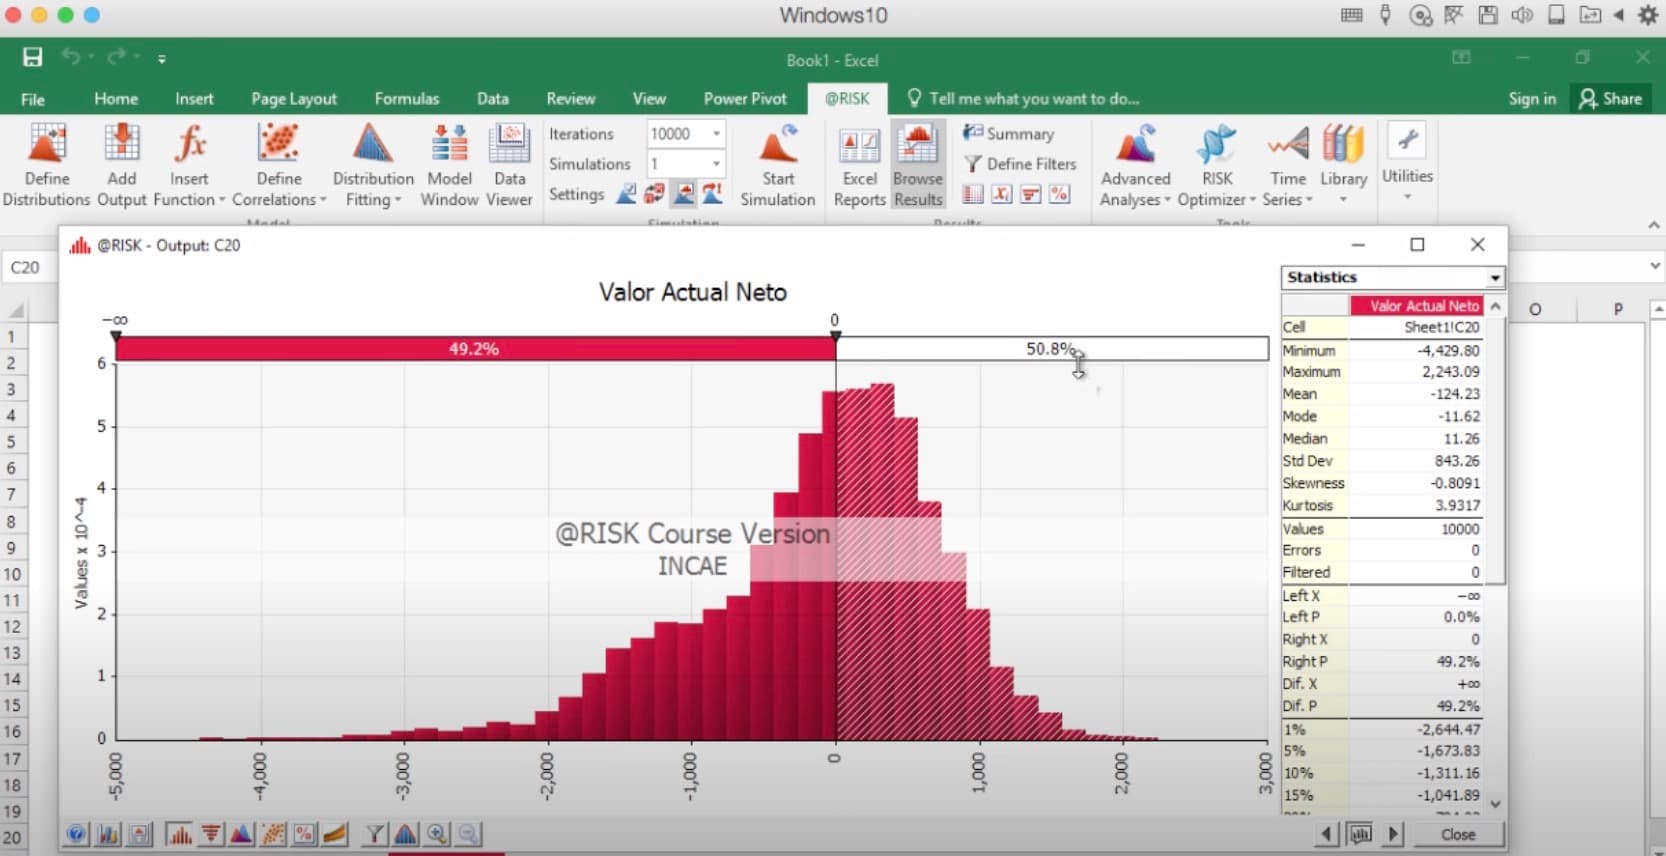Image resolution: width=1666 pixels, height=856 pixels.
Task: Open the Distribution Fitting tool
Action: [372, 165]
